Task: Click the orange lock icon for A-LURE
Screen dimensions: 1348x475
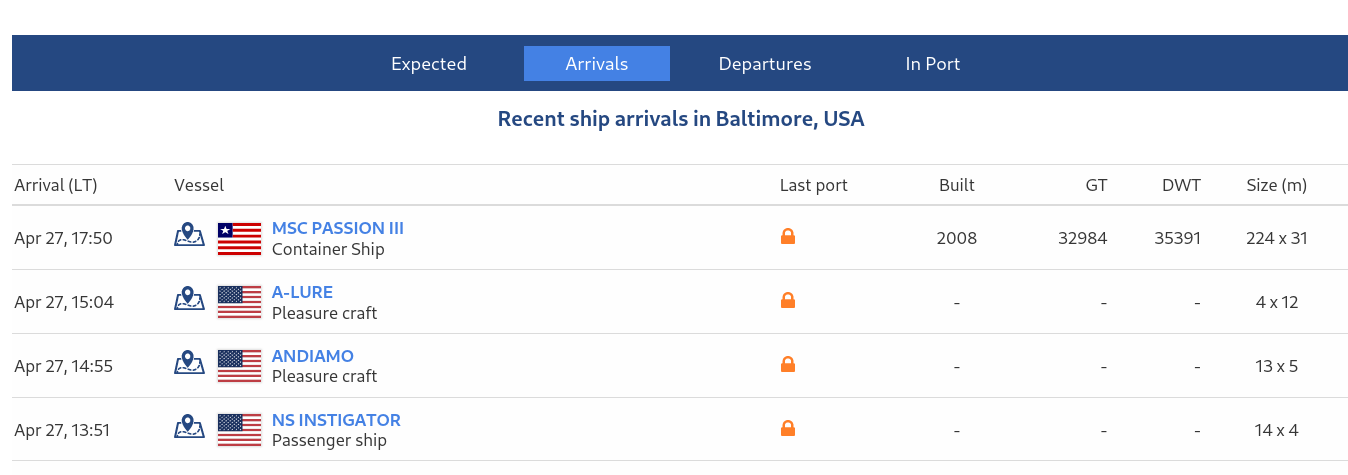Action: [x=788, y=300]
